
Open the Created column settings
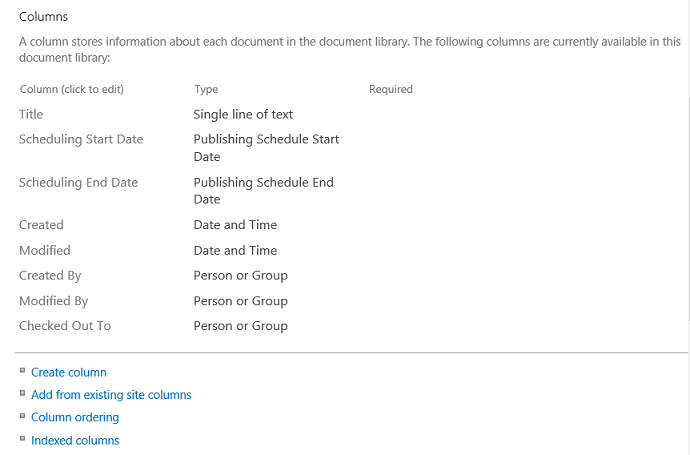41,225
